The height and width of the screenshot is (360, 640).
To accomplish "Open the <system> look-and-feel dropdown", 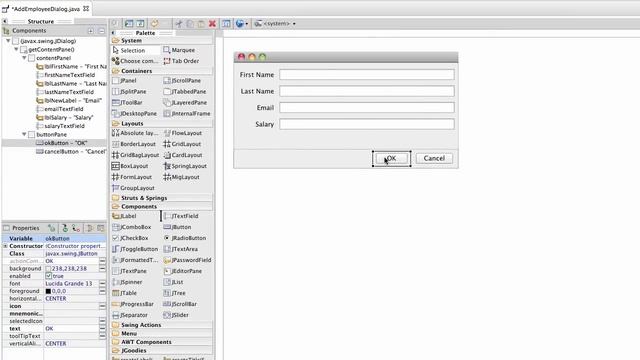I will (275, 24).
